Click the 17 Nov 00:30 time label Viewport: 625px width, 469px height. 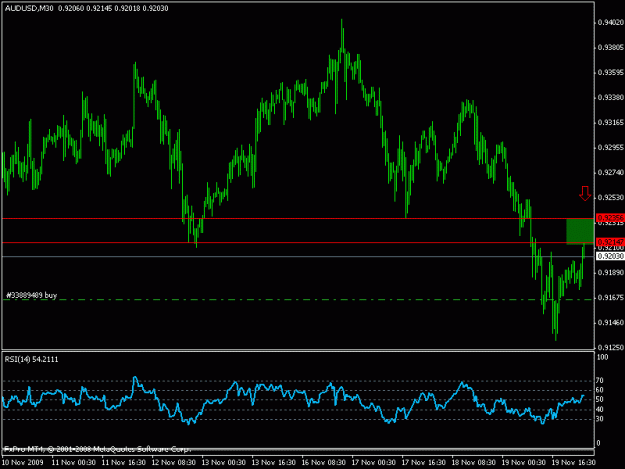tap(373, 463)
